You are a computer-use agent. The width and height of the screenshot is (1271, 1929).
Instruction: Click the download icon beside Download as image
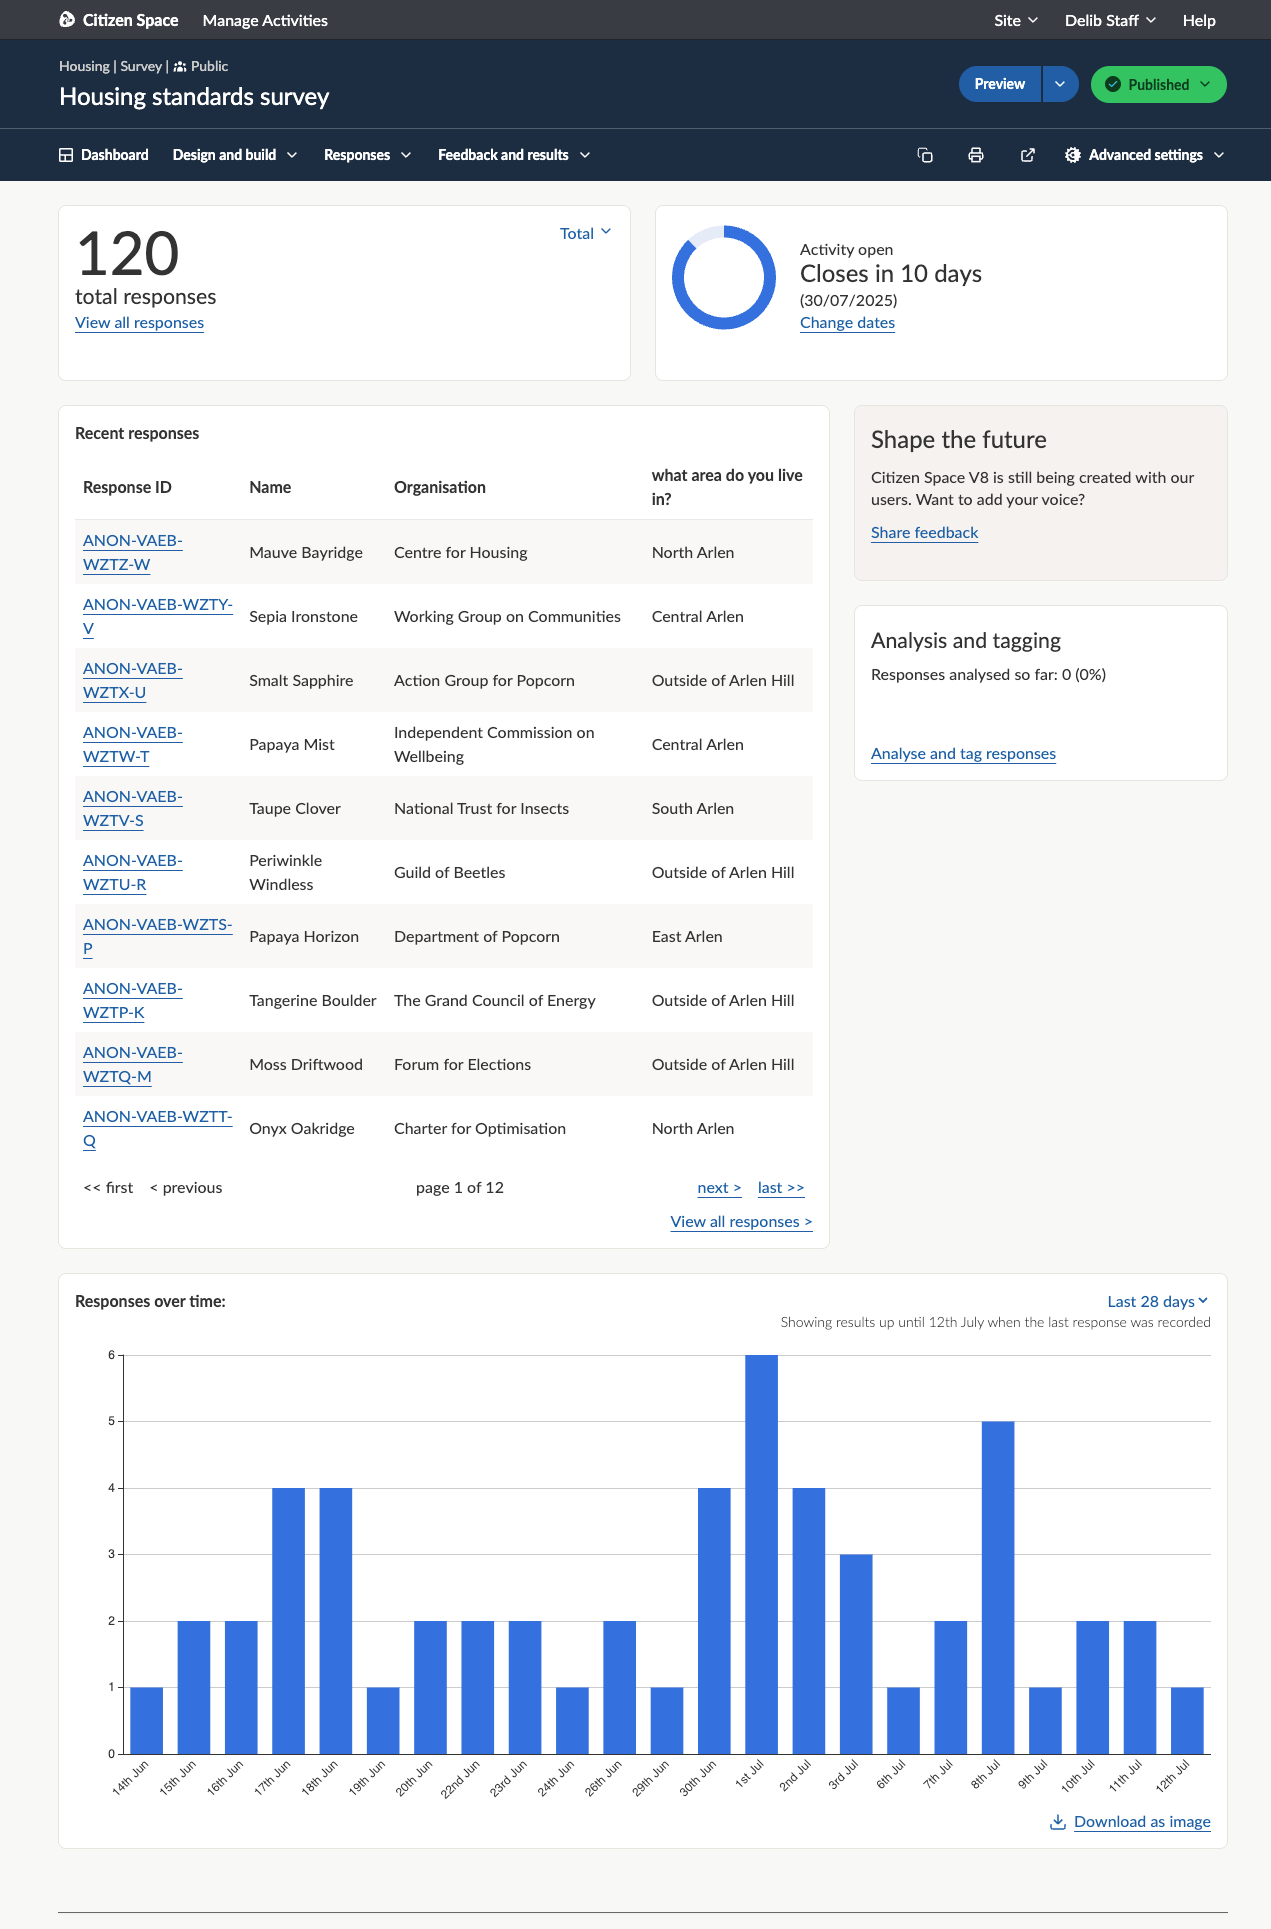pos(1057,1822)
